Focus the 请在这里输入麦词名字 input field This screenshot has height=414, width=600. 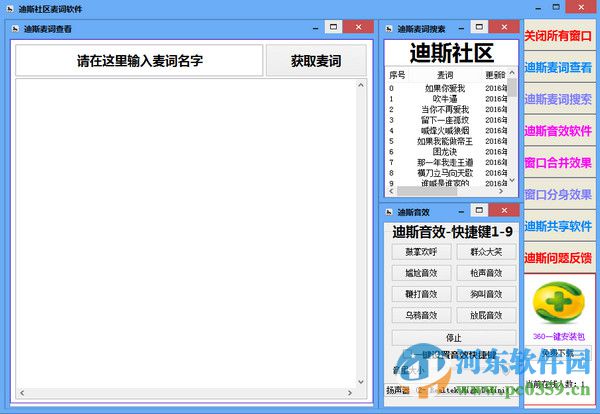(139, 60)
